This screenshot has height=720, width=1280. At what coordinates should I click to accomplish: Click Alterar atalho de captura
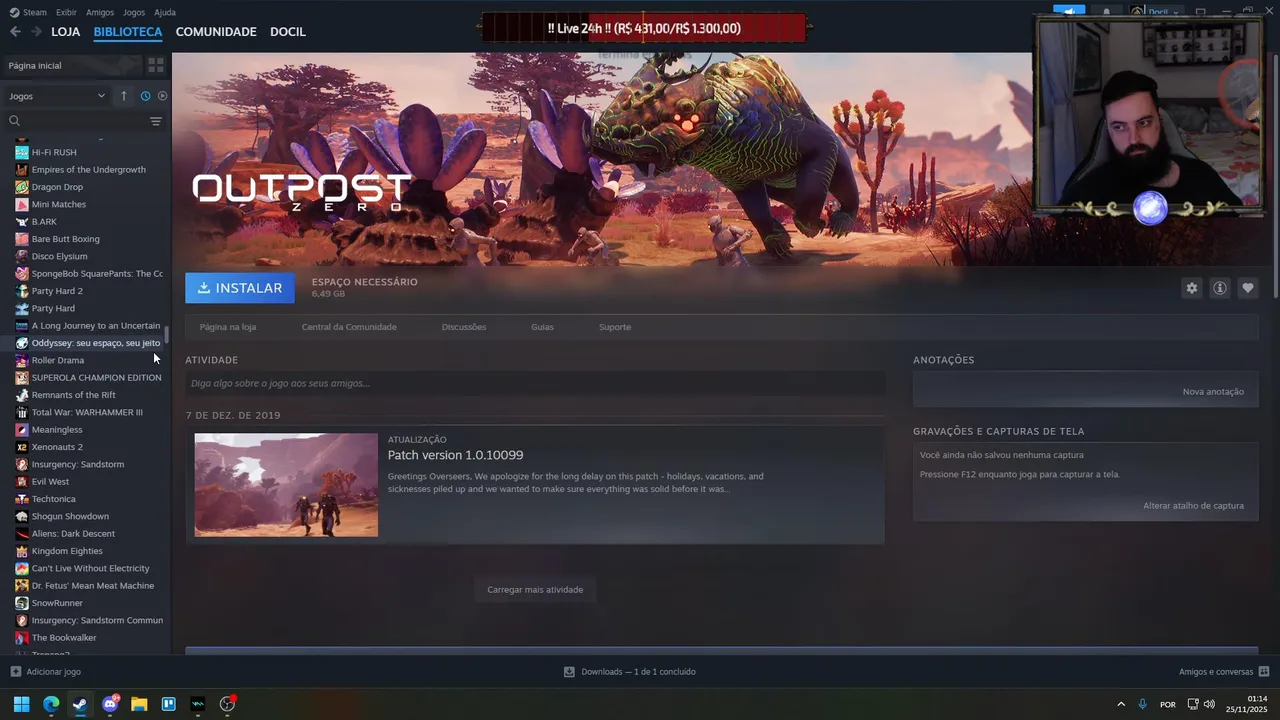(x=1193, y=506)
